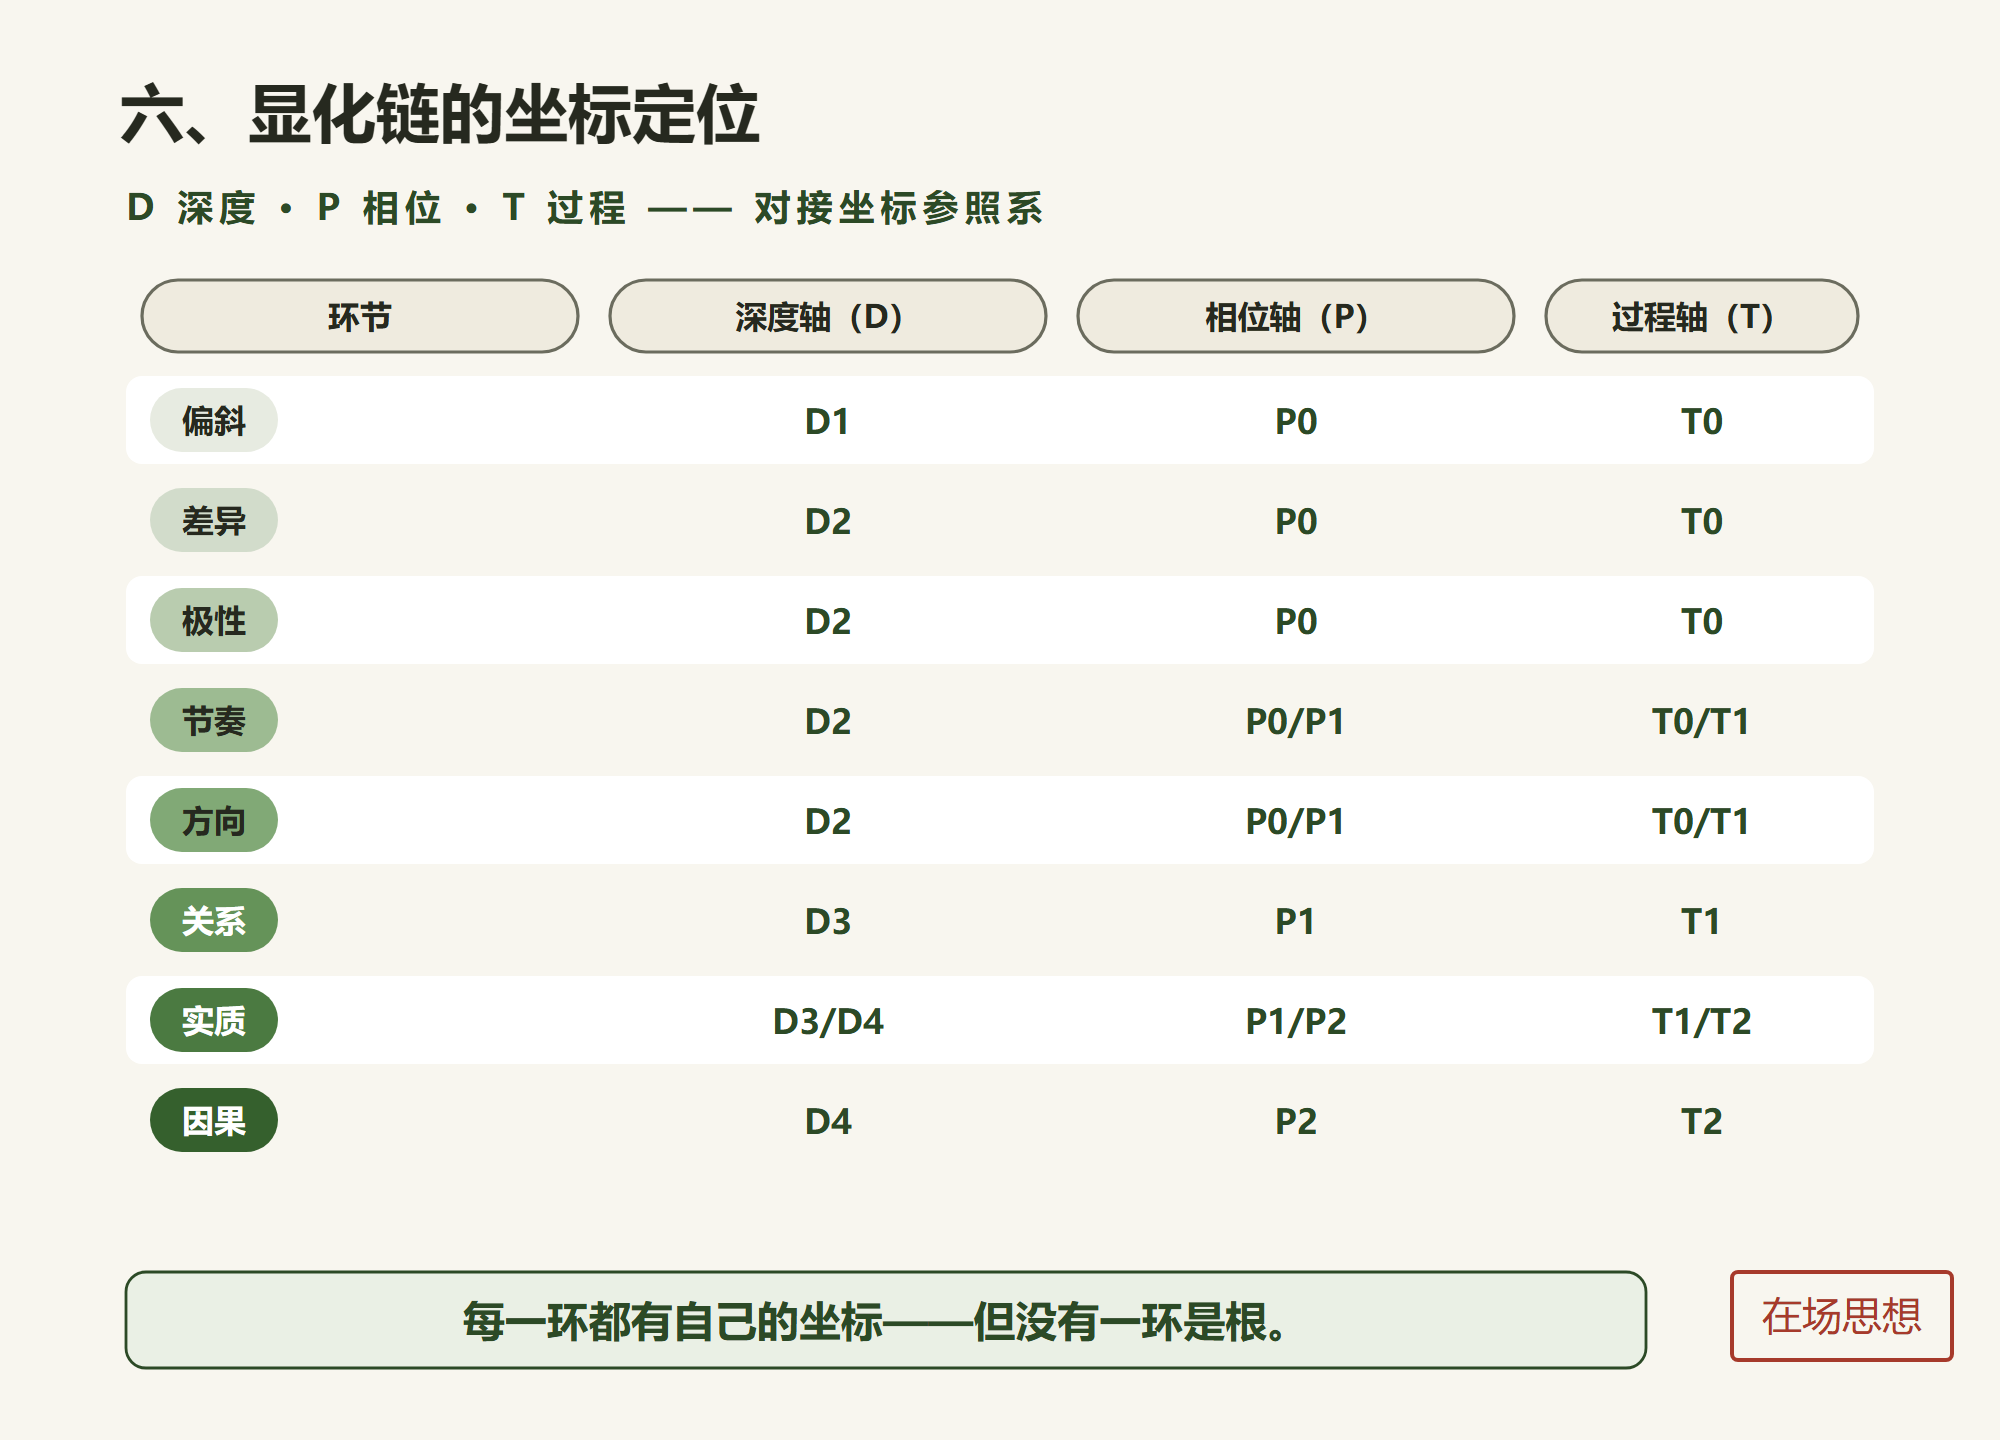Click the 在场思想 red bordered box
Screen dimensions: 2000x1440
(1841, 1316)
